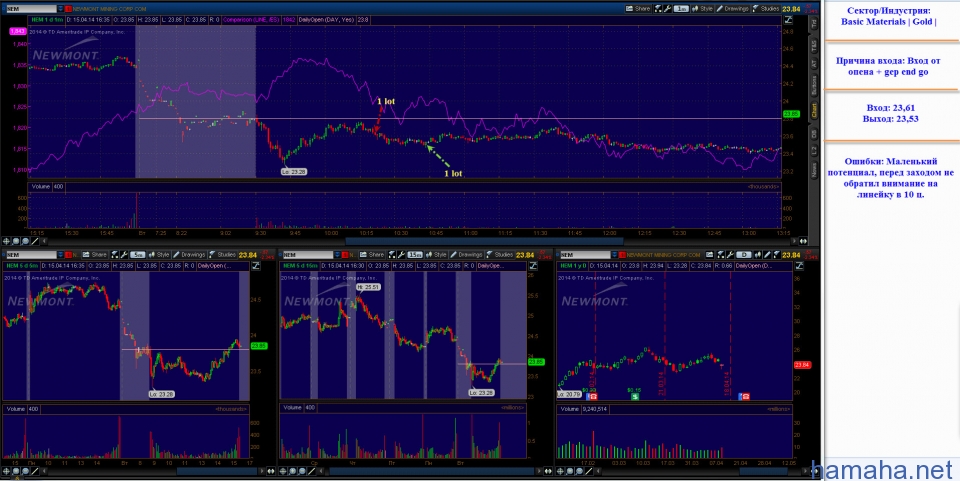This screenshot has width=960, height=481.
Task: Maximize the daily chart cell
Action: click(800, 266)
